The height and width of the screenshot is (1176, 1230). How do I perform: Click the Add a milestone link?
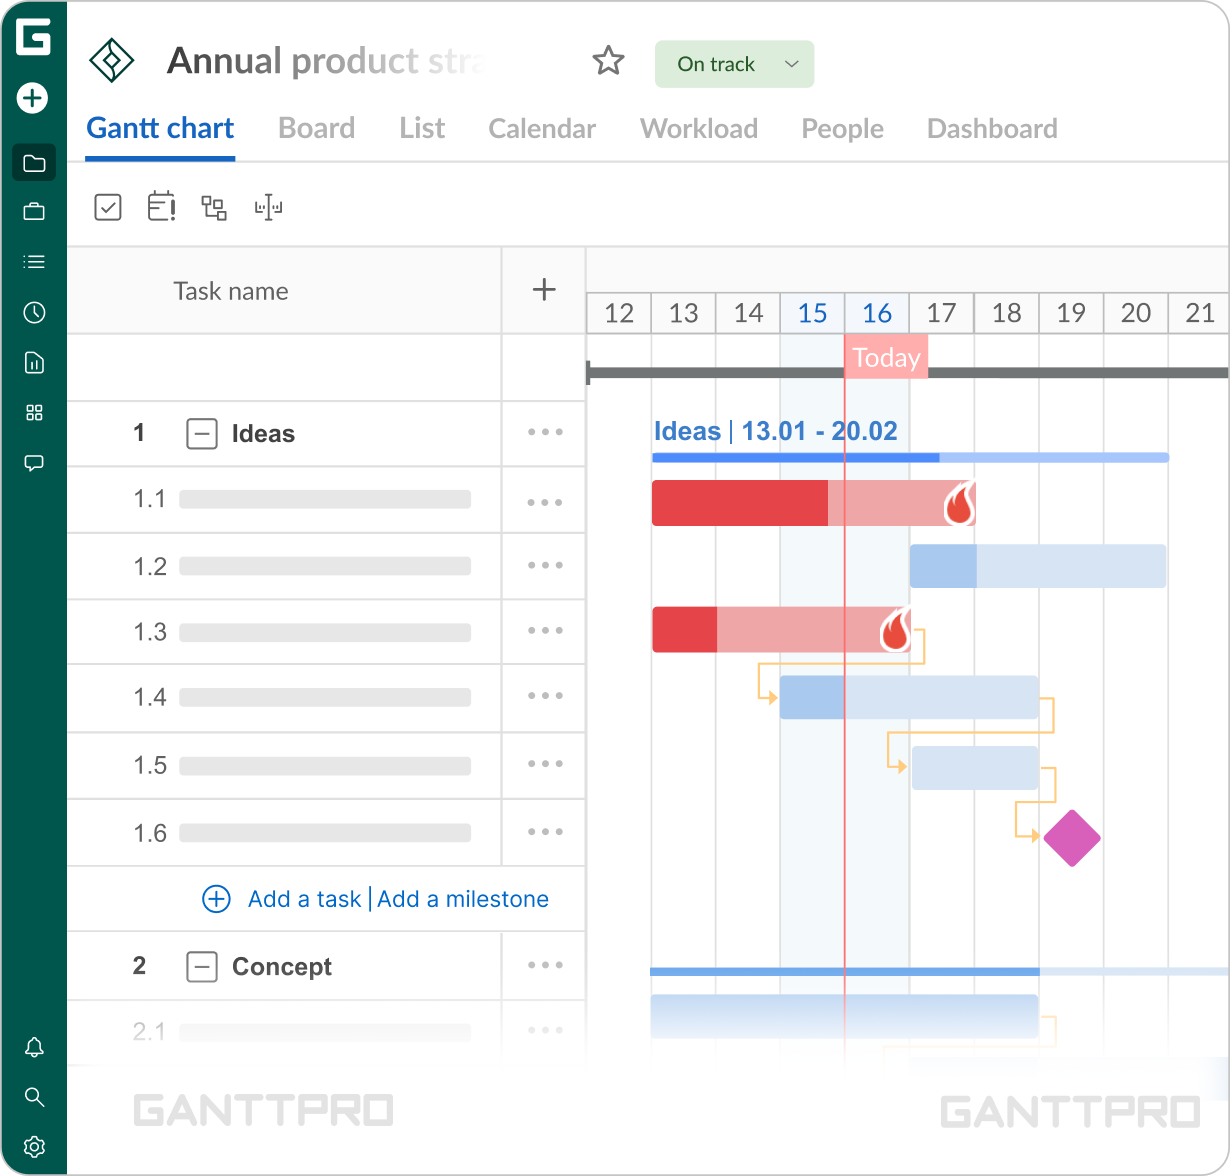point(463,899)
